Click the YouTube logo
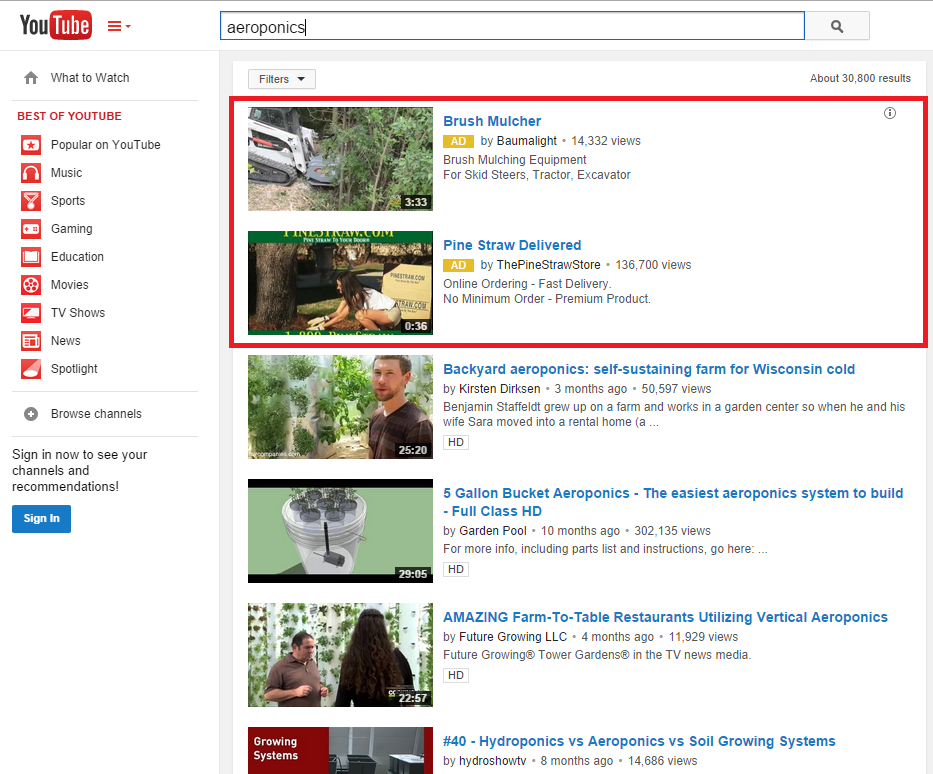The height and width of the screenshot is (774, 933). tap(55, 25)
